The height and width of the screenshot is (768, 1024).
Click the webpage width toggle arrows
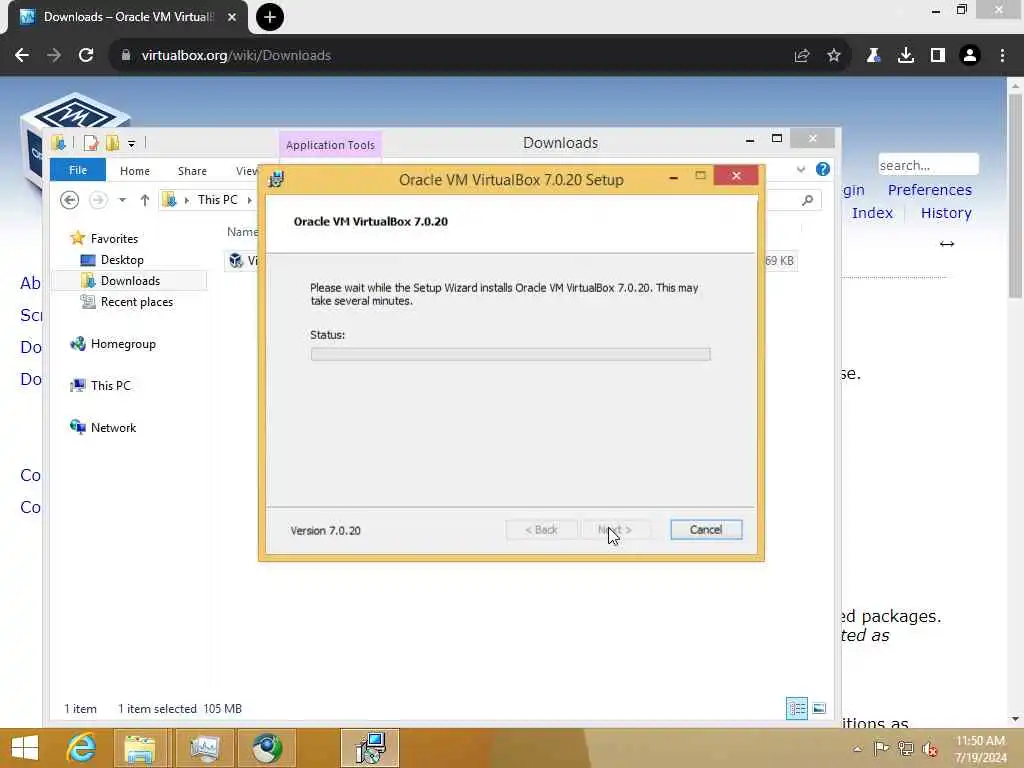coord(947,244)
